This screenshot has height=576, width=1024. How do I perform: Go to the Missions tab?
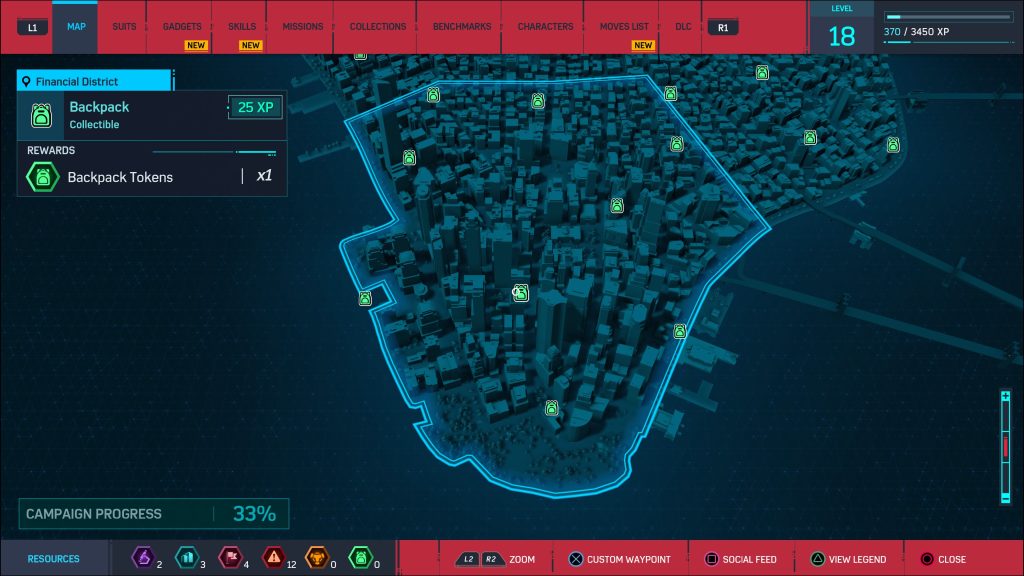(302, 27)
